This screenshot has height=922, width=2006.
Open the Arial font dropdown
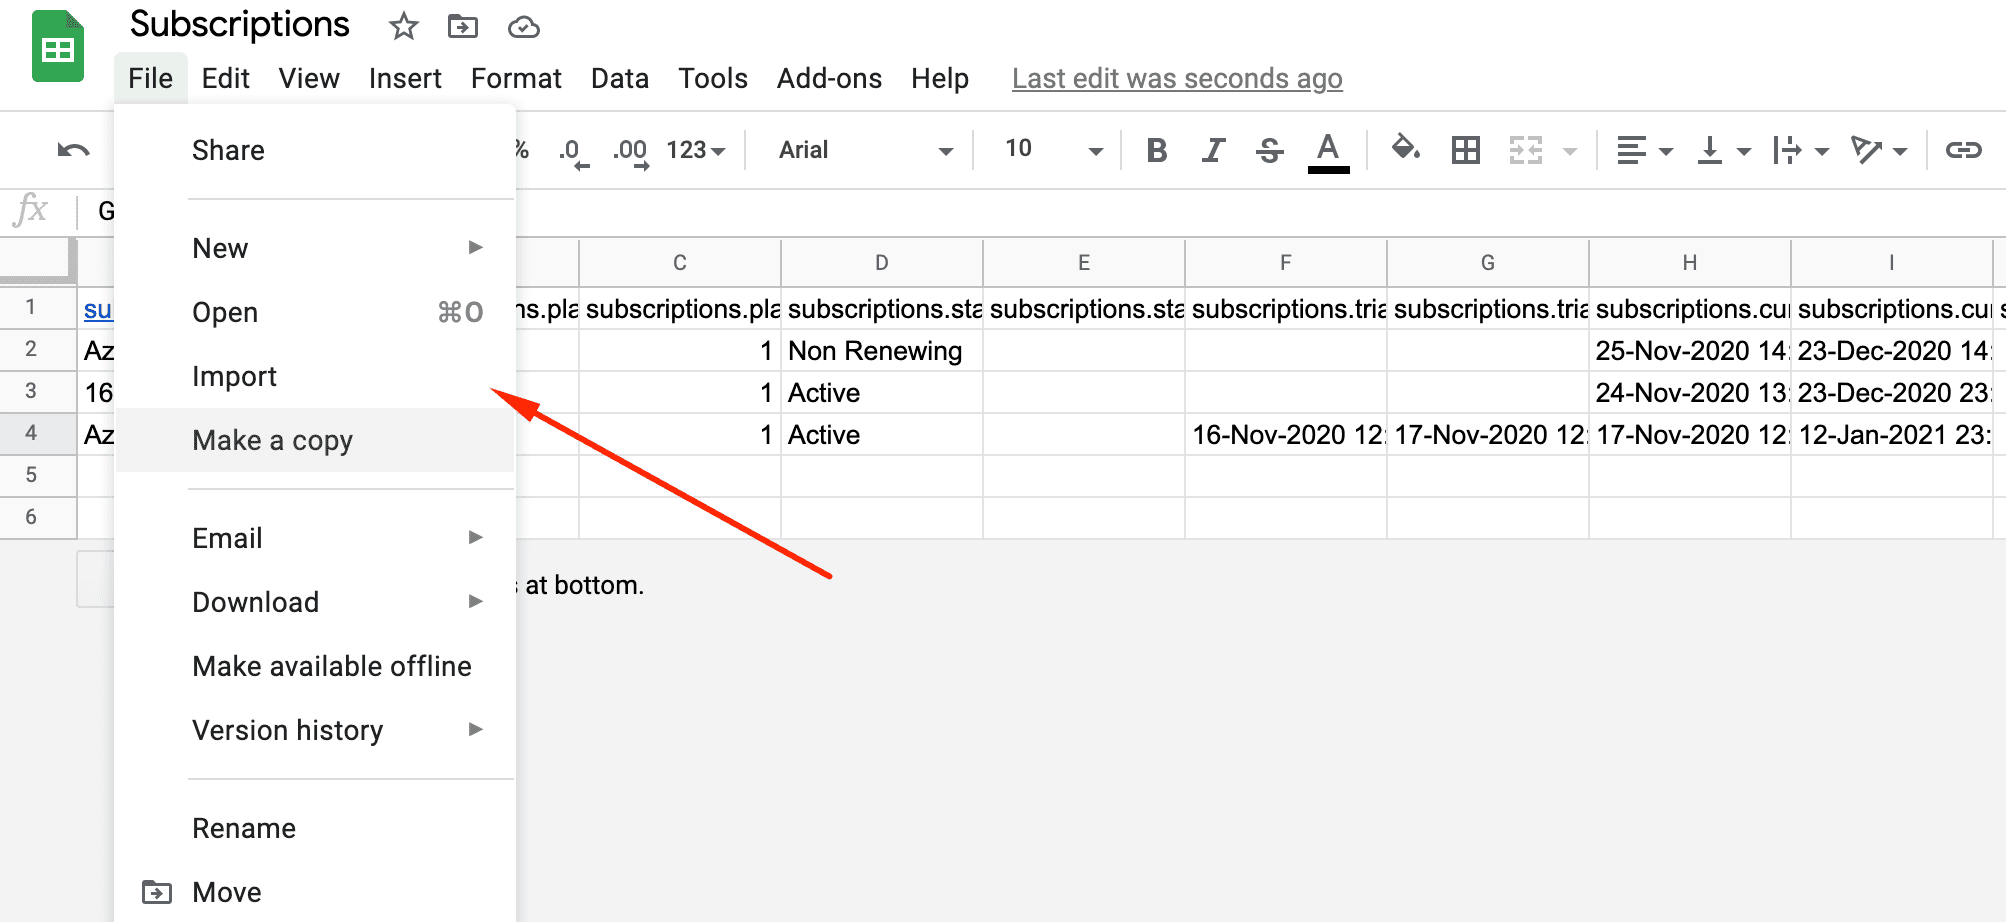pyautogui.click(x=865, y=150)
